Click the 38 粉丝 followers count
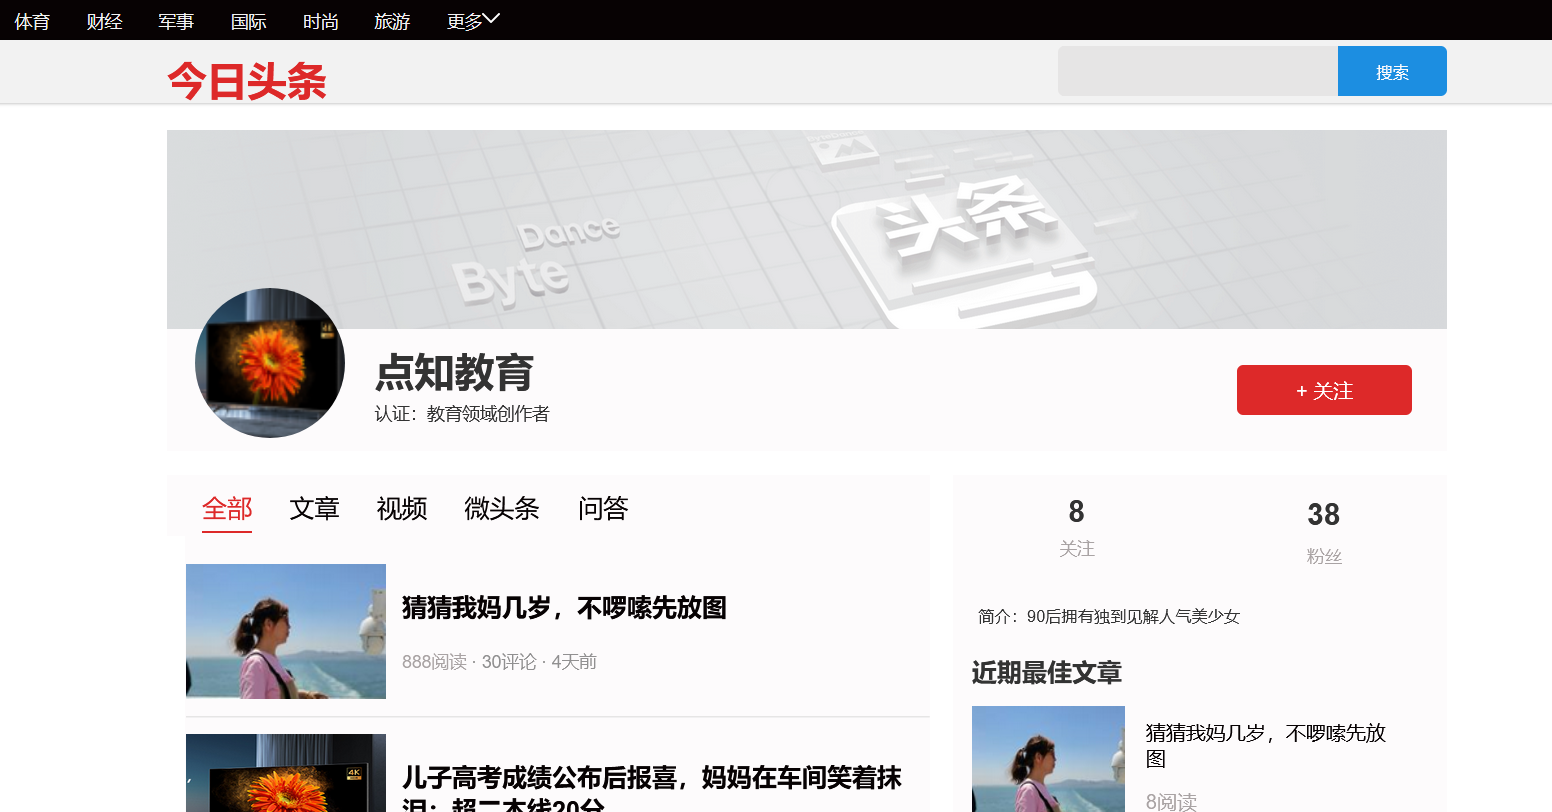This screenshot has width=1552, height=812. (x=1324, y=532)
